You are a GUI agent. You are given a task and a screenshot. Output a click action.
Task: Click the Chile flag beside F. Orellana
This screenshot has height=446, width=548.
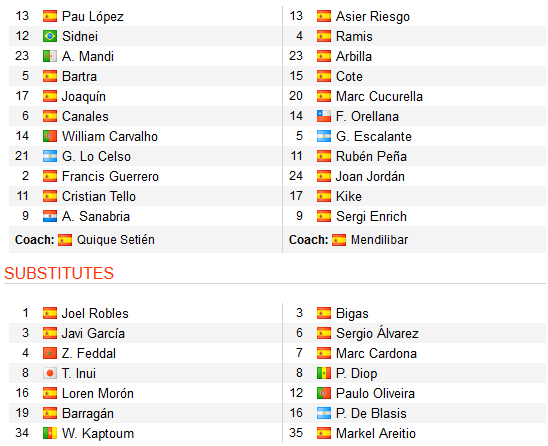pos(324,116)
